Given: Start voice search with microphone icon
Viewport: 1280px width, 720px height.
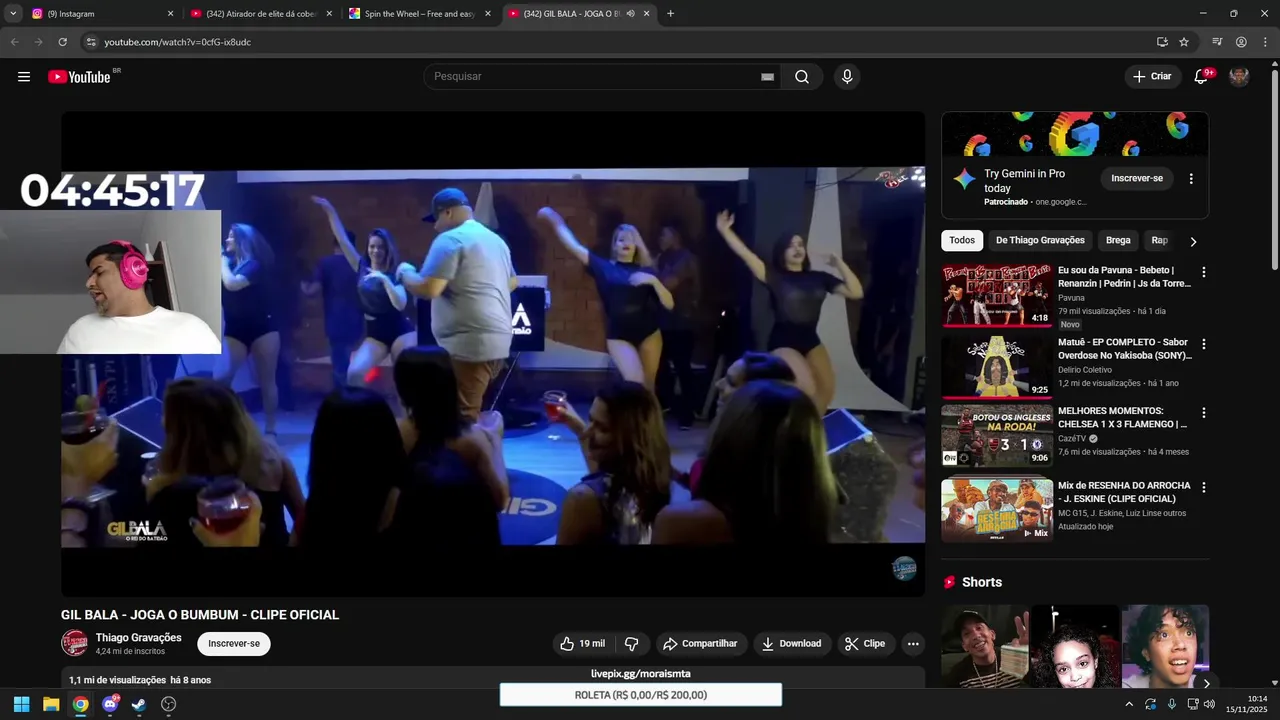Looking at the screenshot, I should 847,77.
